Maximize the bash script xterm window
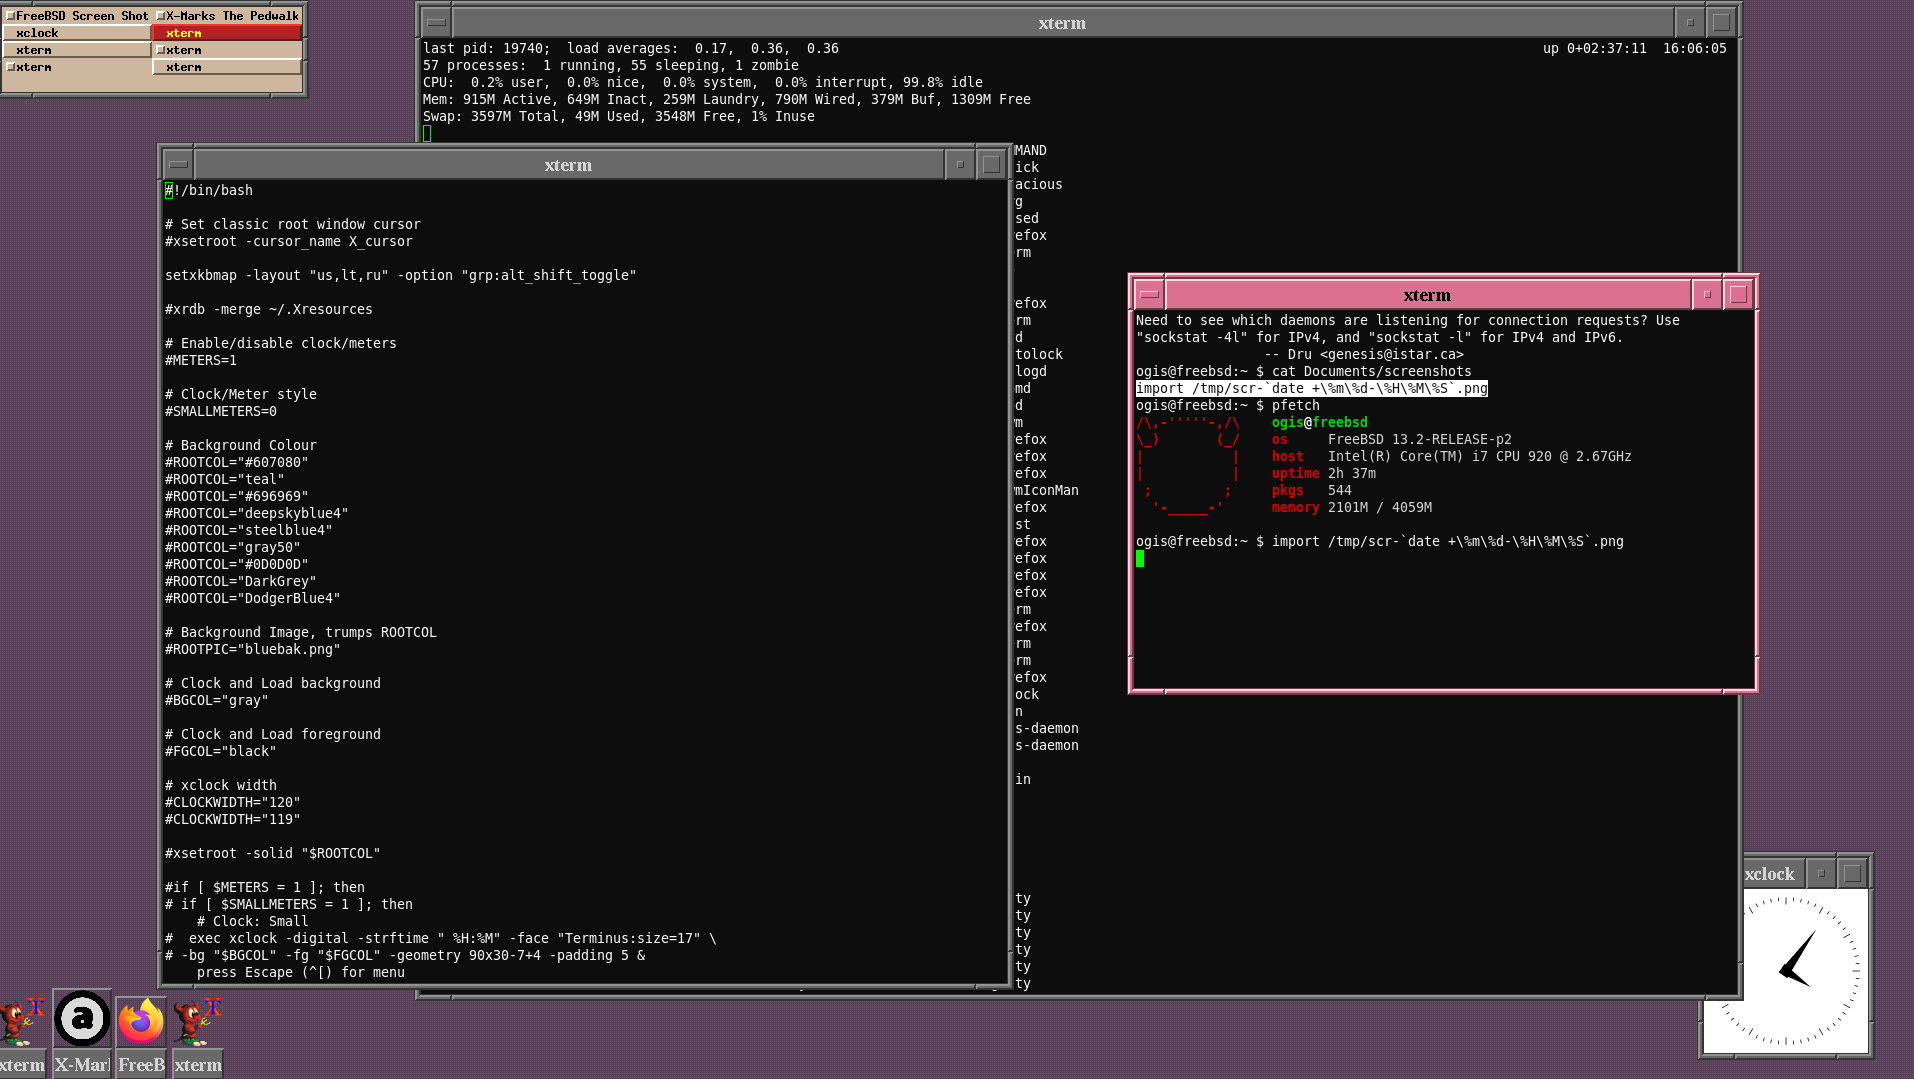 pyautogui.click(x=991, y=164)
